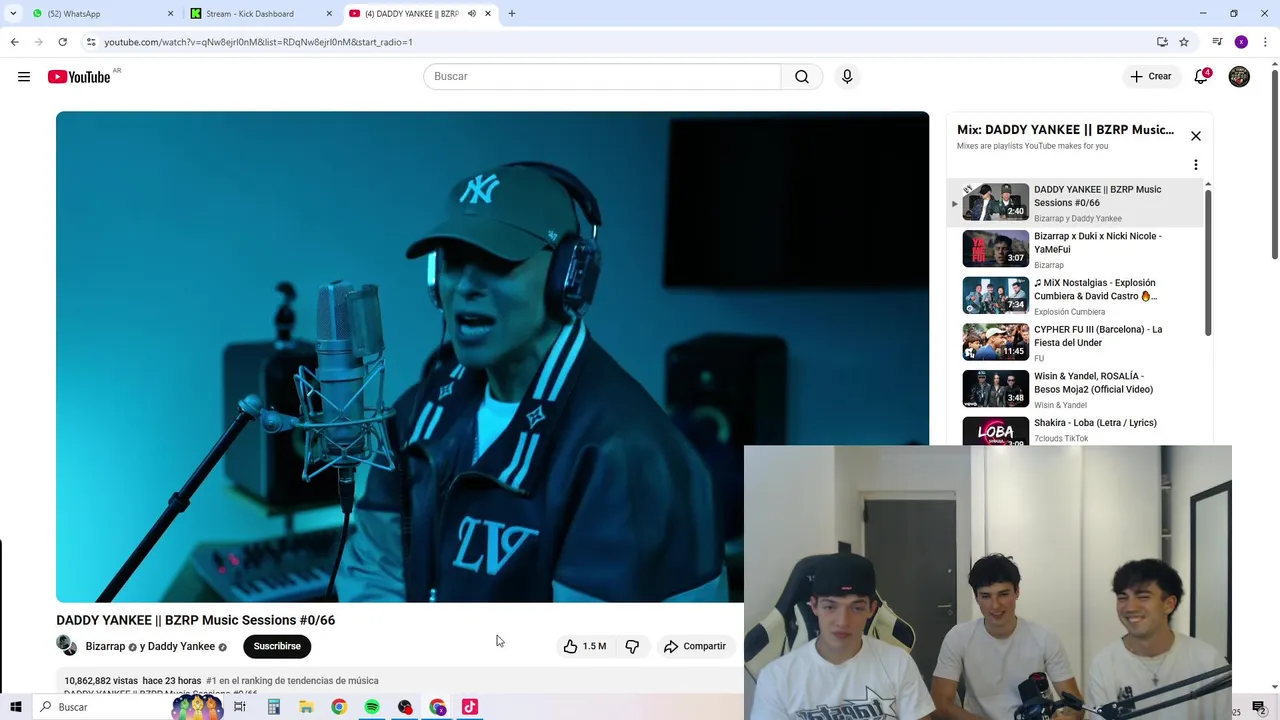
Task: Click the Mix DADDY YANKEE playlist title
Action: click(x=1065, y=130)
